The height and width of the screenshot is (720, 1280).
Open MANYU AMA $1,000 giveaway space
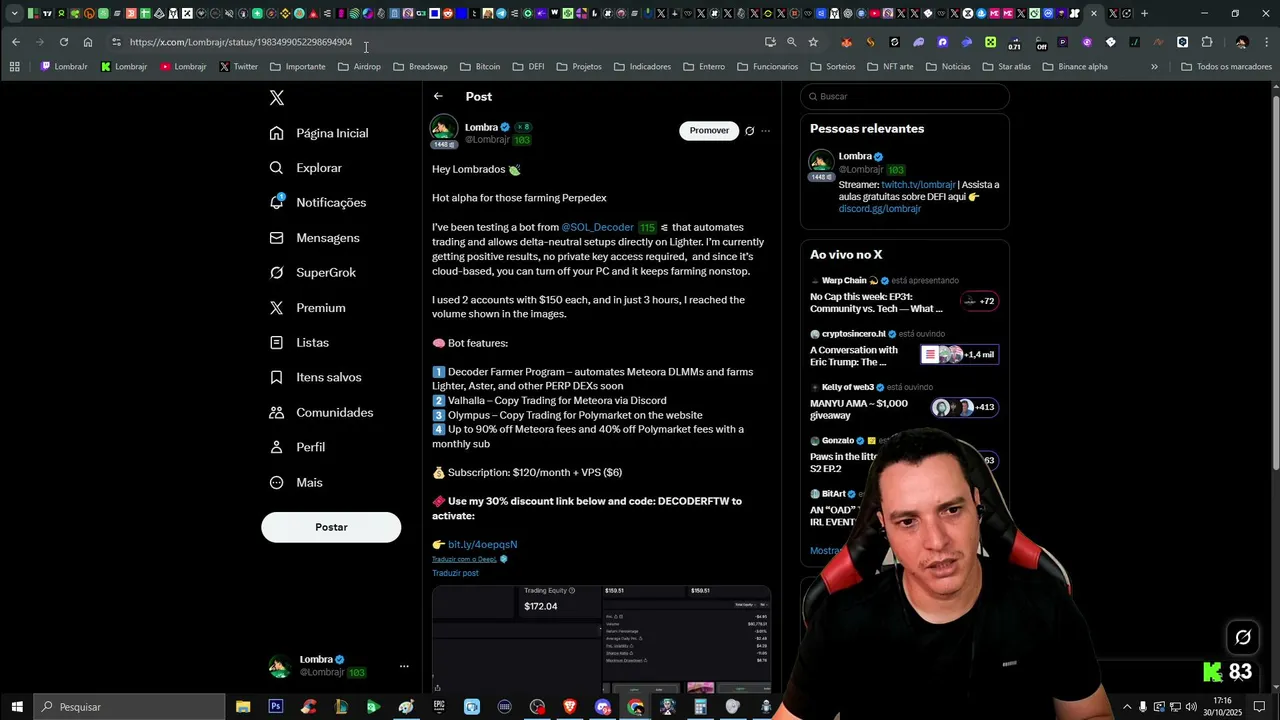(904, 403)
